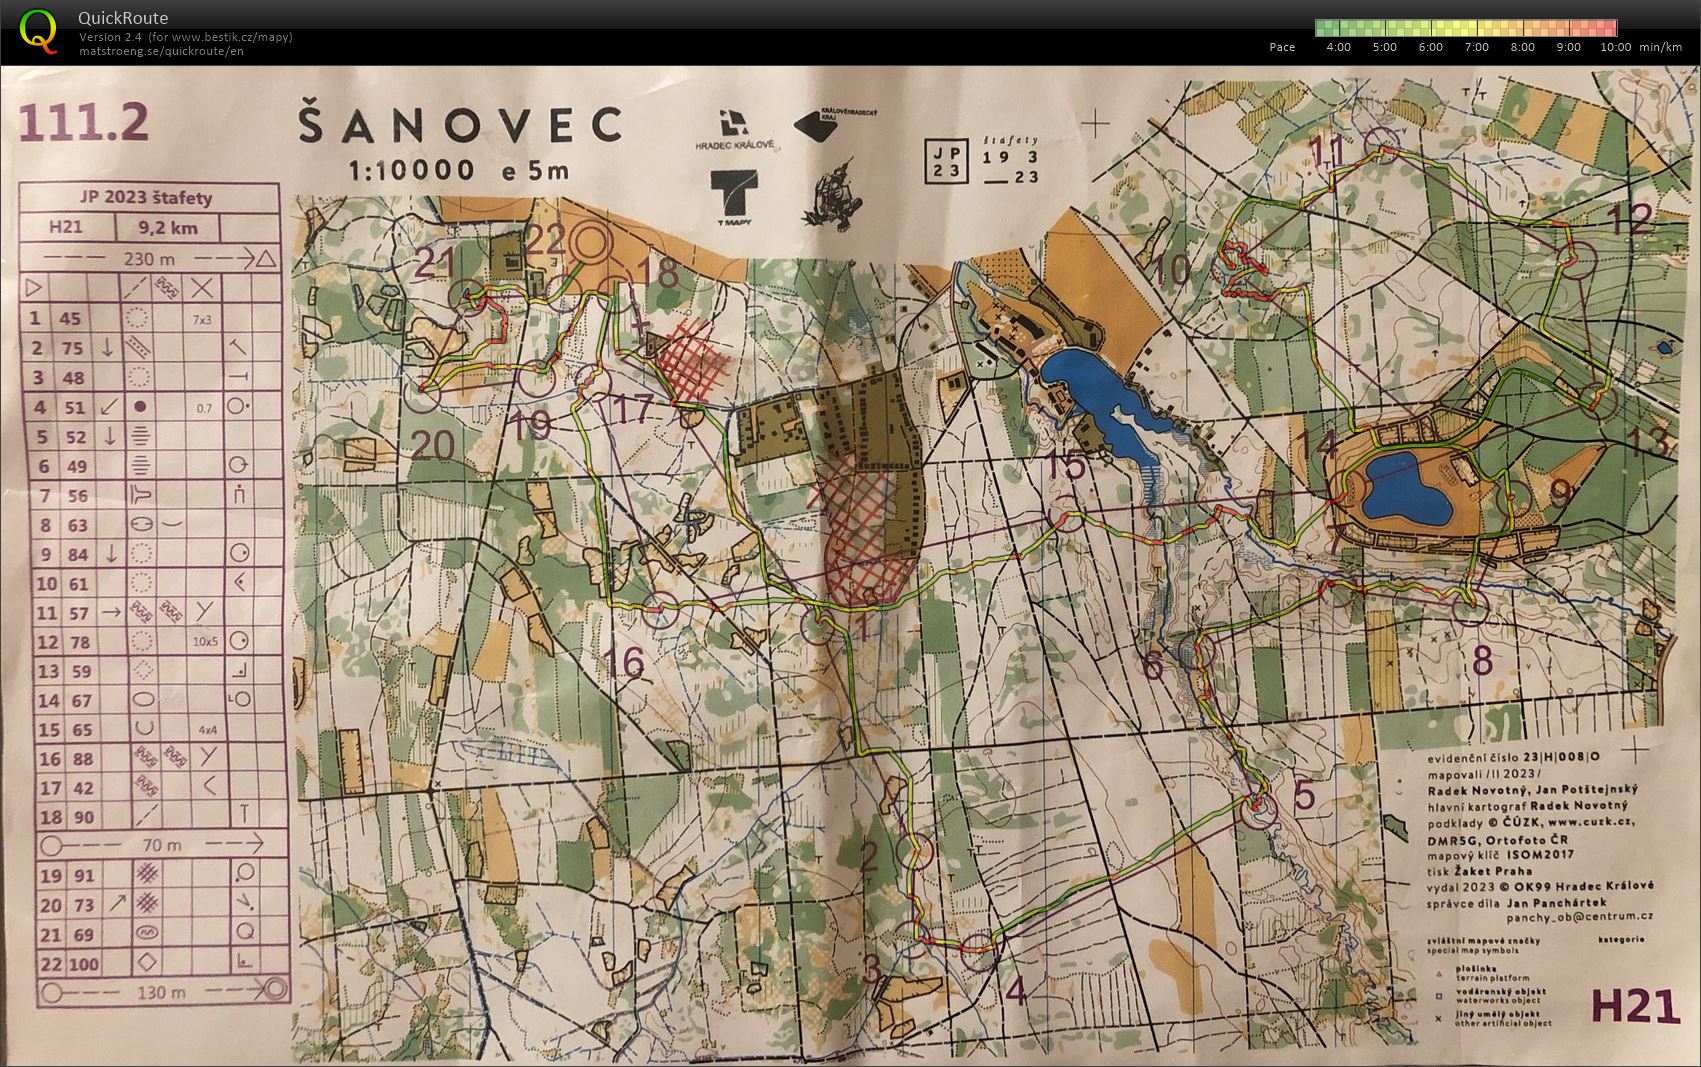Click control code 45 in description row 1
Image resolution: width=1701 pixels, height=1067 pixels.
point(70,319)
